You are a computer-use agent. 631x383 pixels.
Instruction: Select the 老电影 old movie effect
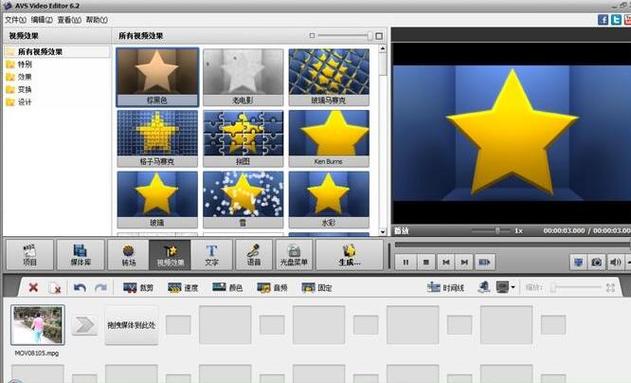coord(243,77)
